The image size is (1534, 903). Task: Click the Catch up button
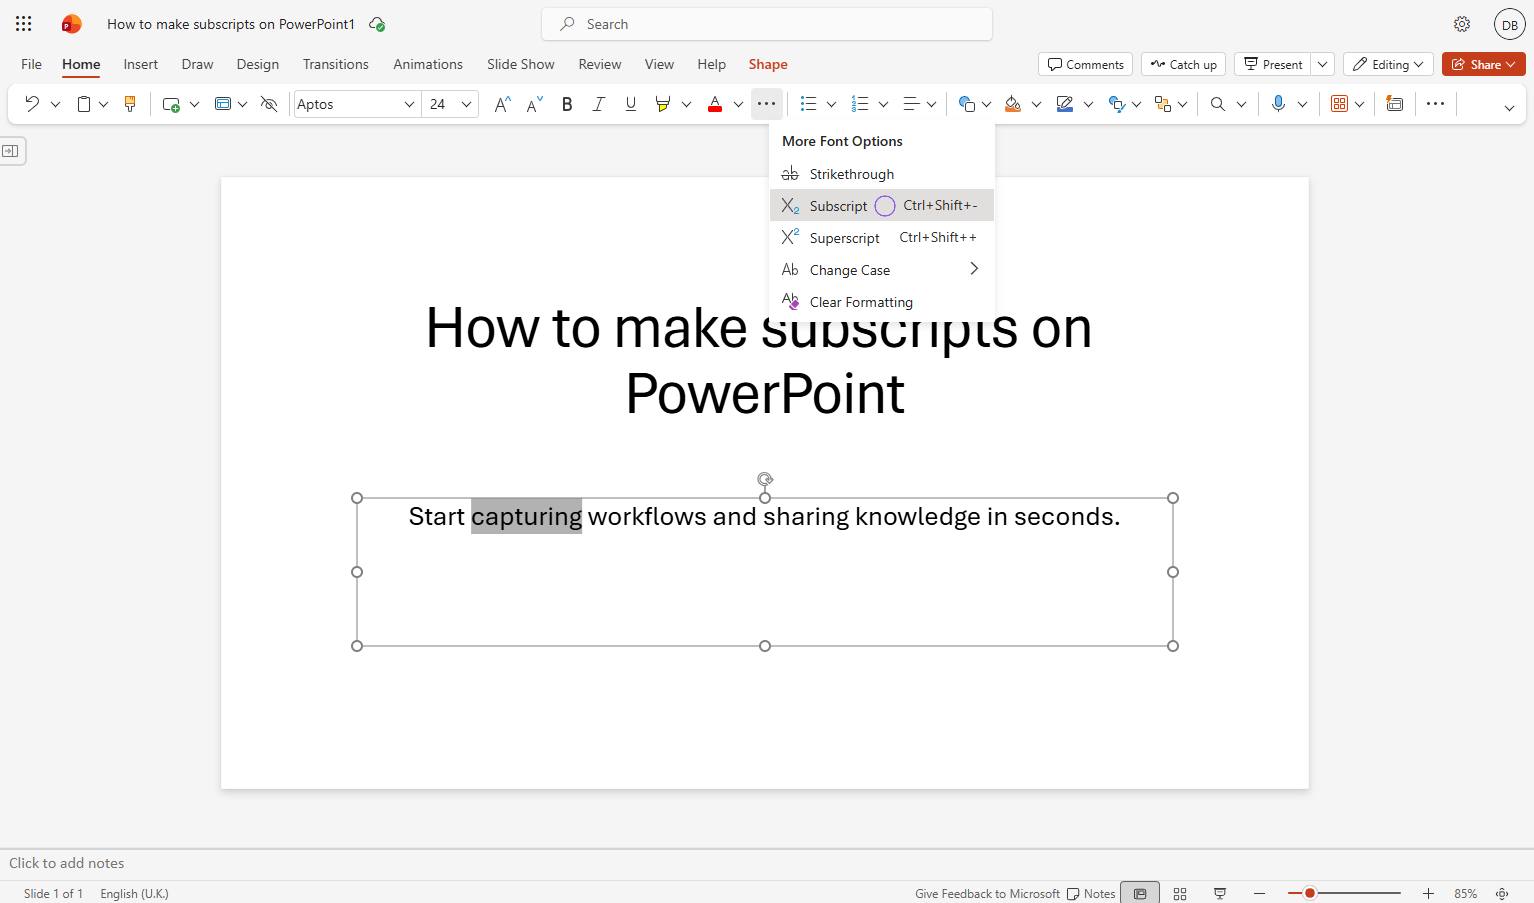(x=1184, y=64)
